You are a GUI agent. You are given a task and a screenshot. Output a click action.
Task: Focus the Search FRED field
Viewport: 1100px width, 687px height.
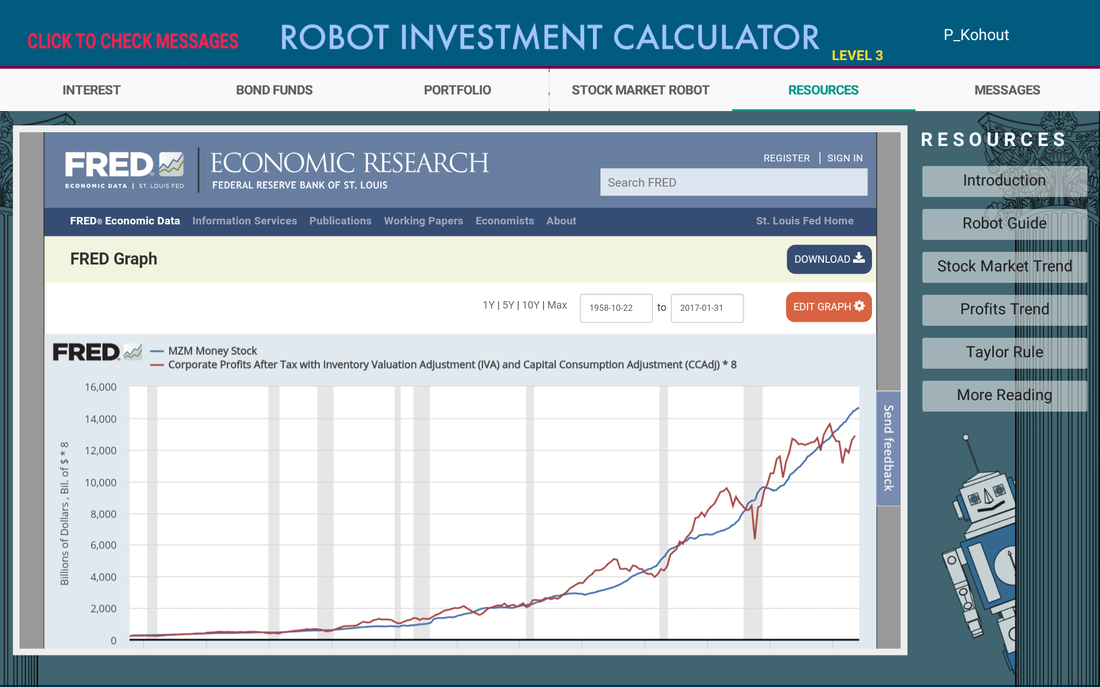(x=734, y=182)
